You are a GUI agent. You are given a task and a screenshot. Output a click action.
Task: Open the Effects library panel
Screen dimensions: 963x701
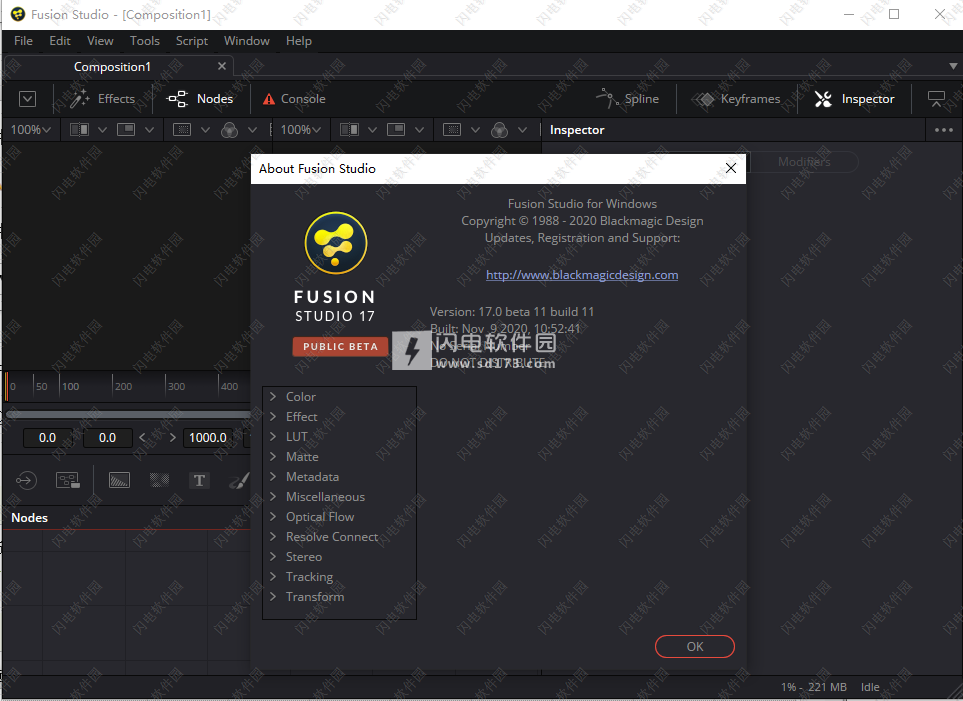tap(103, 99)
